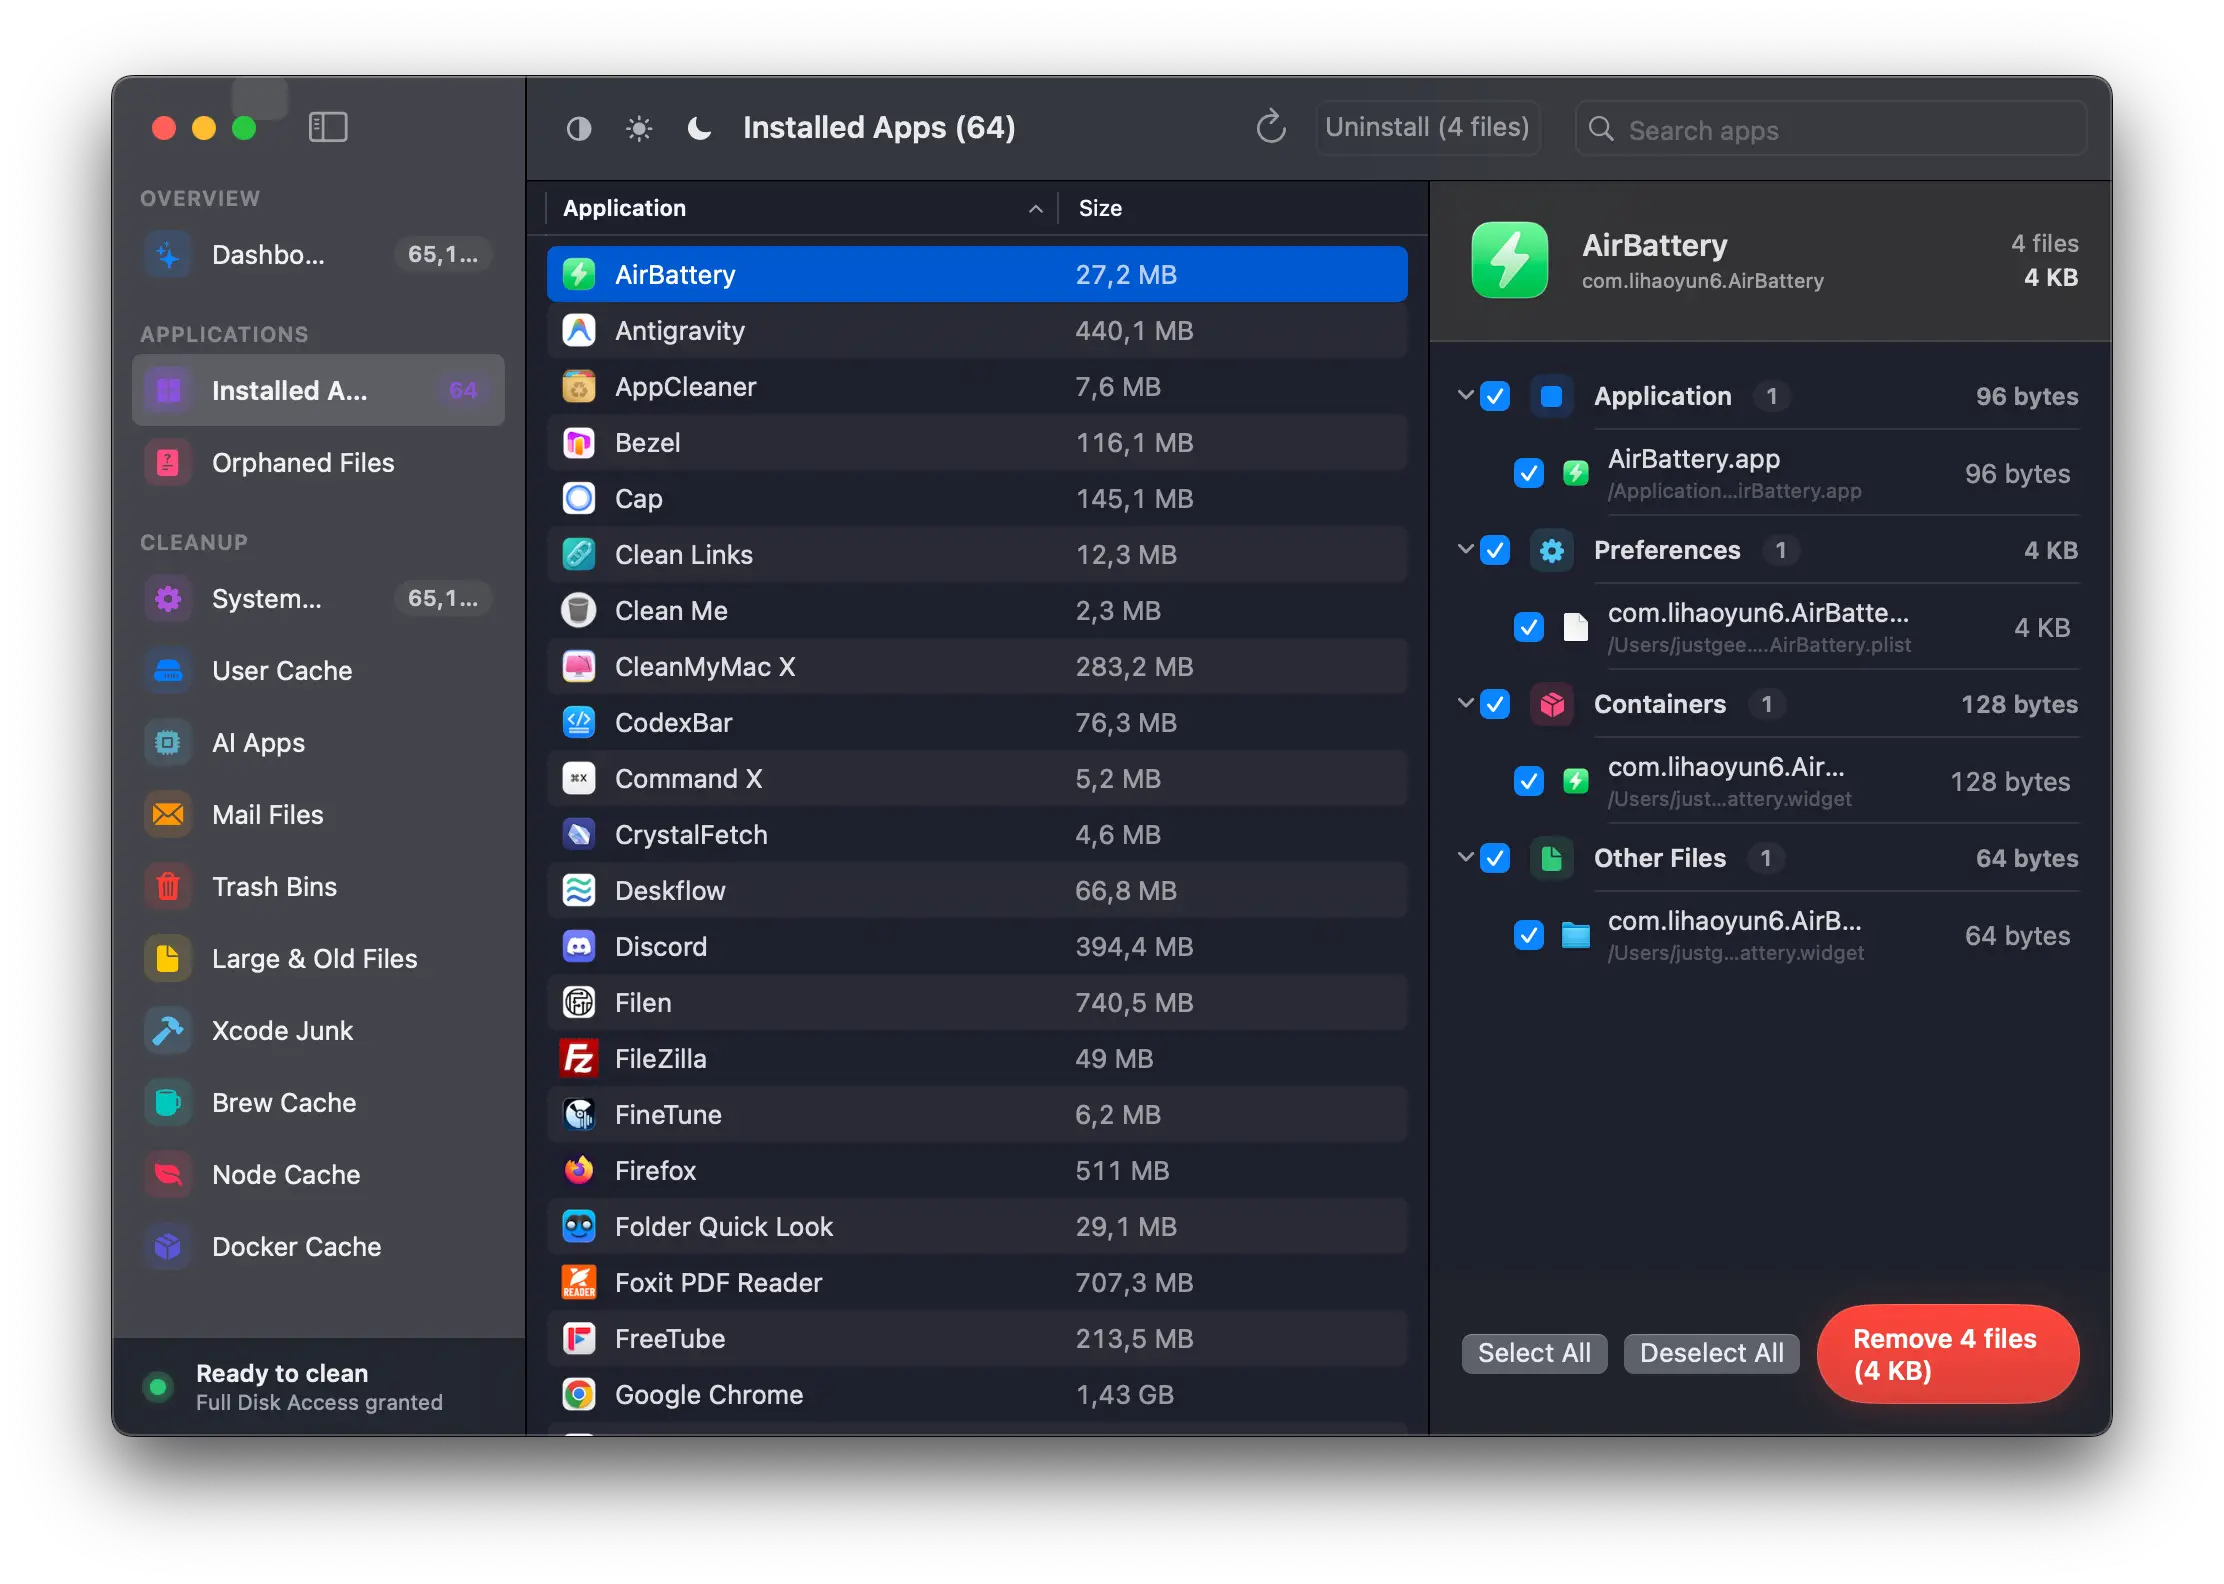The image size is (2224, 1584).
Task: Click the CodexBar app icon
Action: (x=579, y=722)
